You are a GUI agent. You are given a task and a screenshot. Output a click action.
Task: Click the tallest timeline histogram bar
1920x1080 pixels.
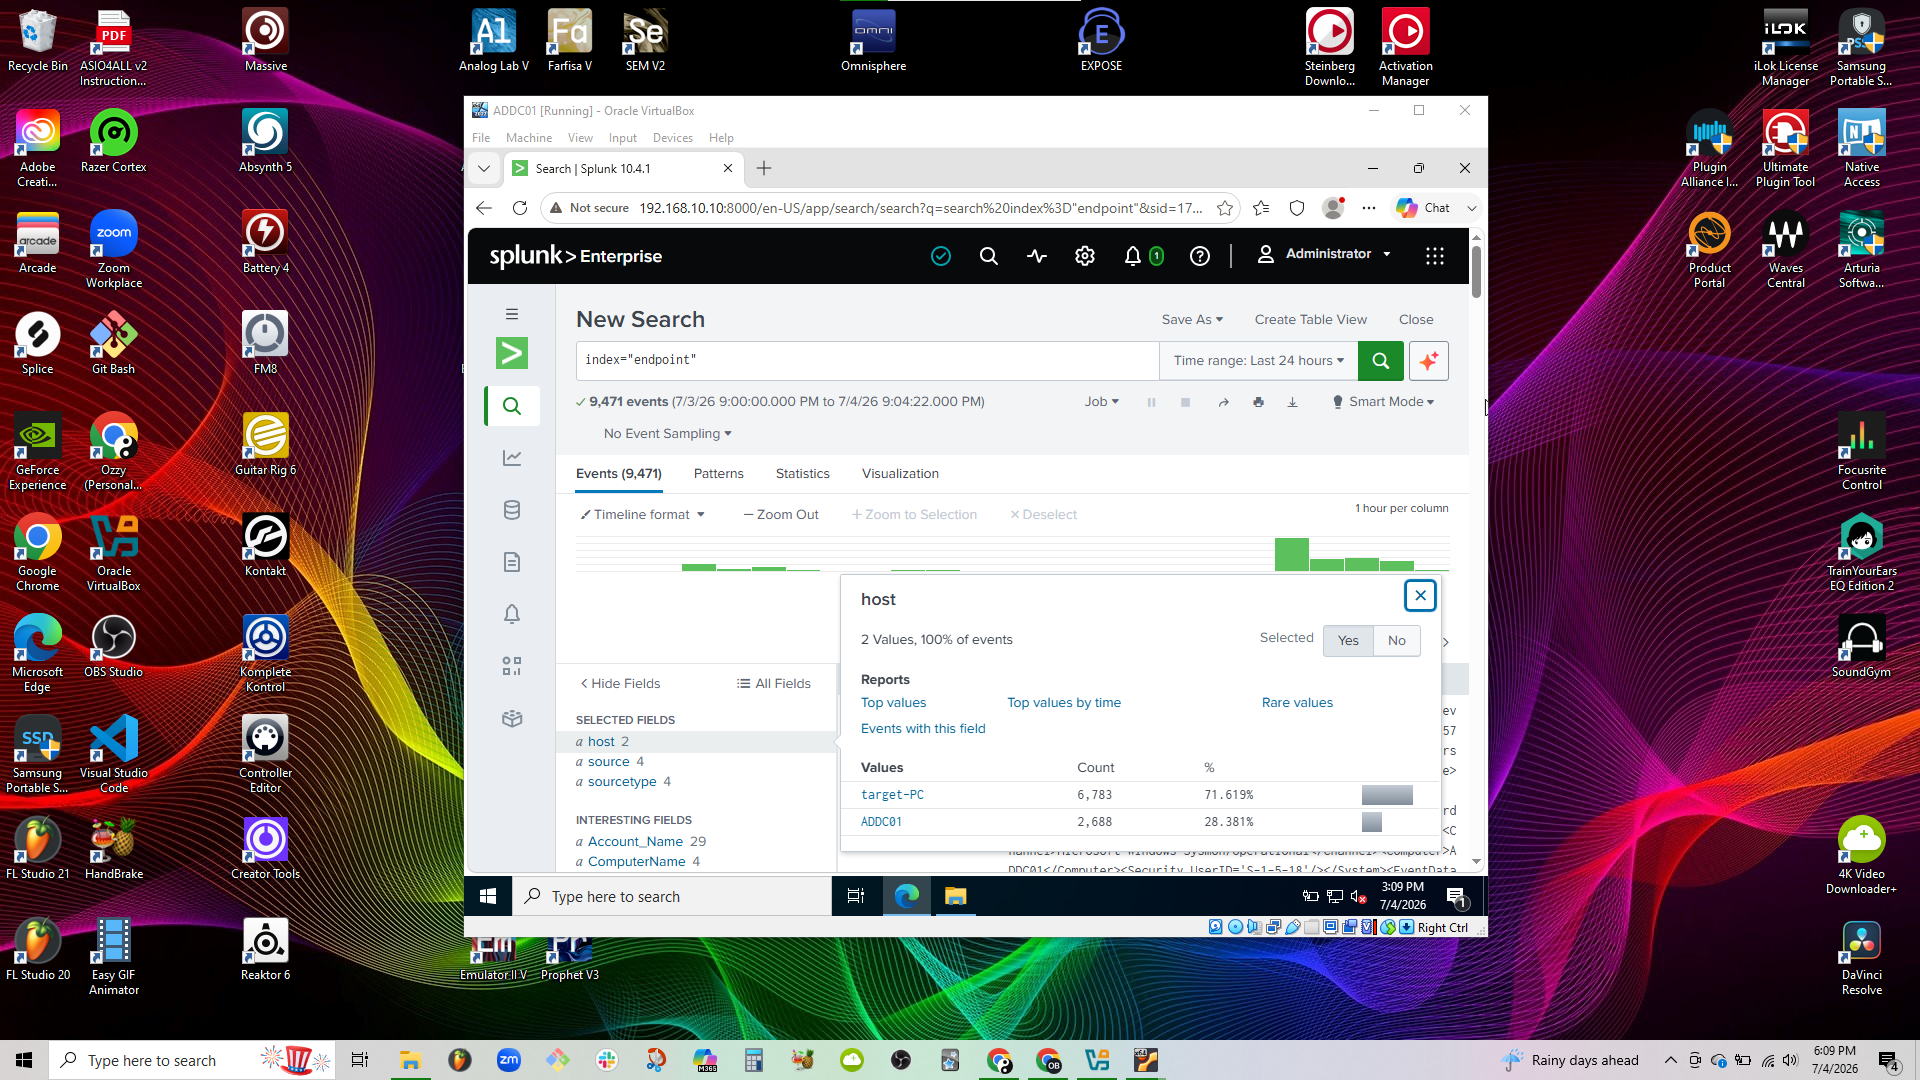tap(1292, 554)
